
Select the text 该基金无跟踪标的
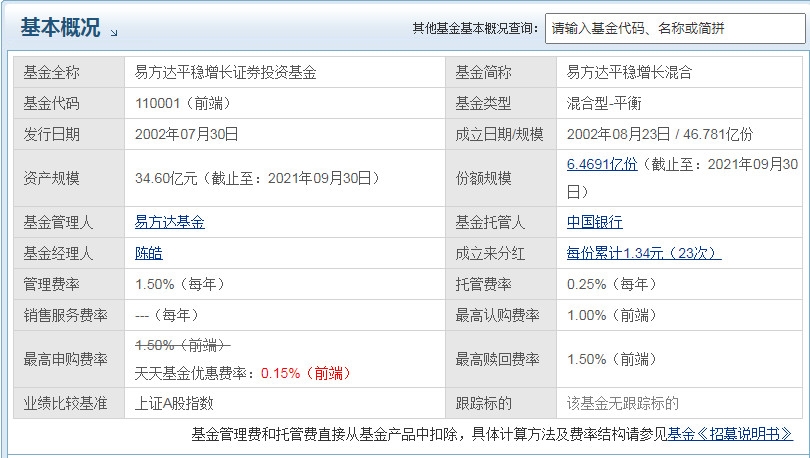pyautogui.click(x=622, y=403)
